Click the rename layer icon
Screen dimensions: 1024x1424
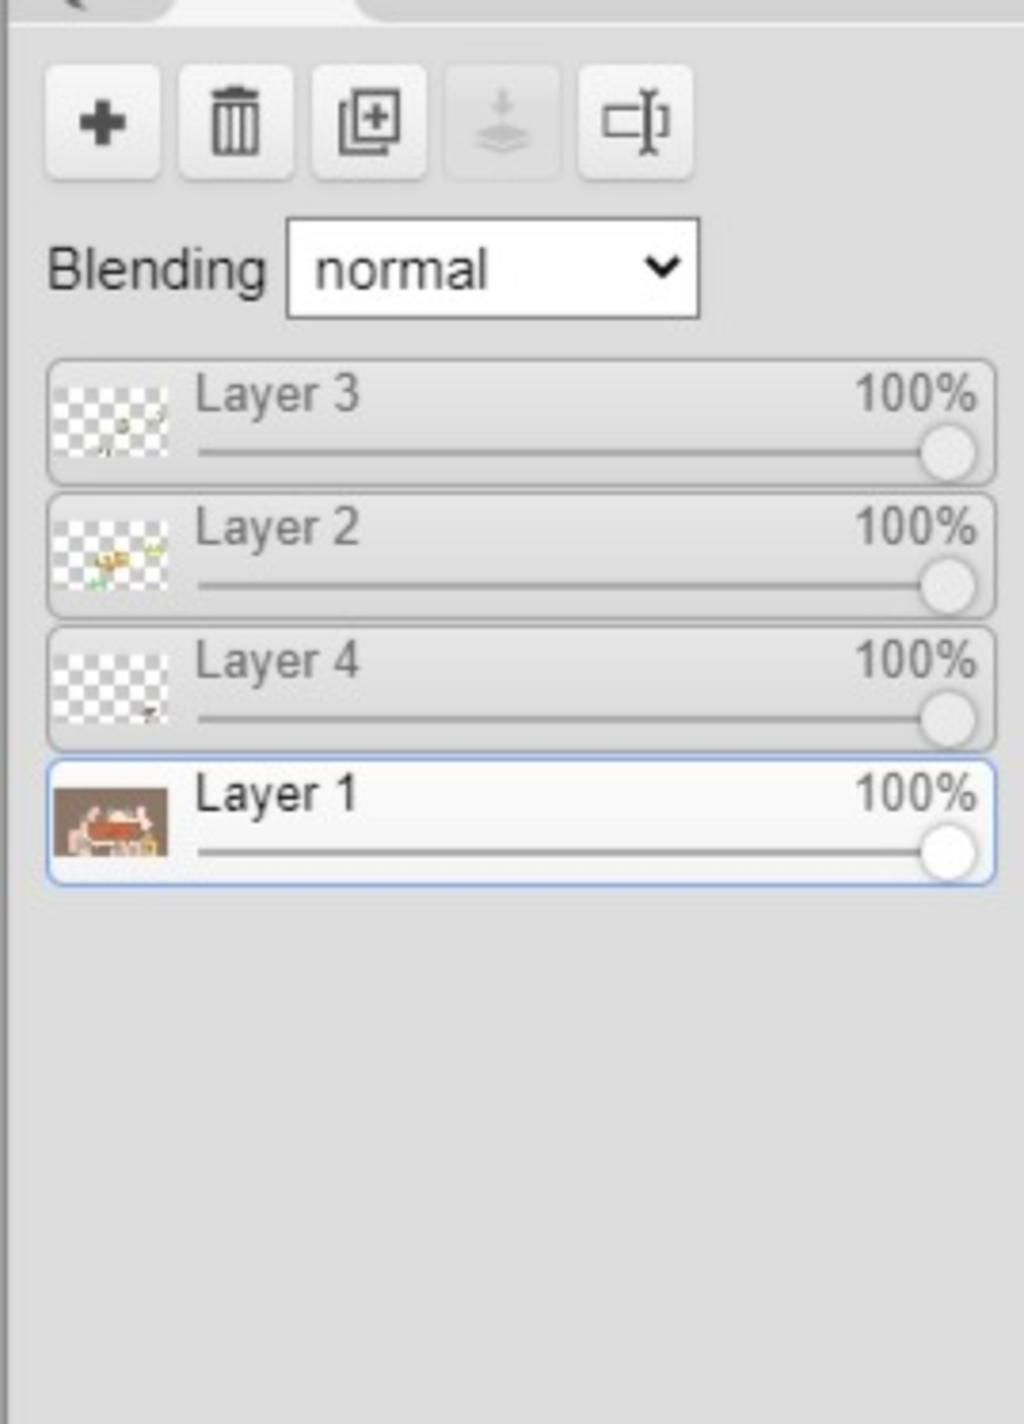tap(635, 123)
